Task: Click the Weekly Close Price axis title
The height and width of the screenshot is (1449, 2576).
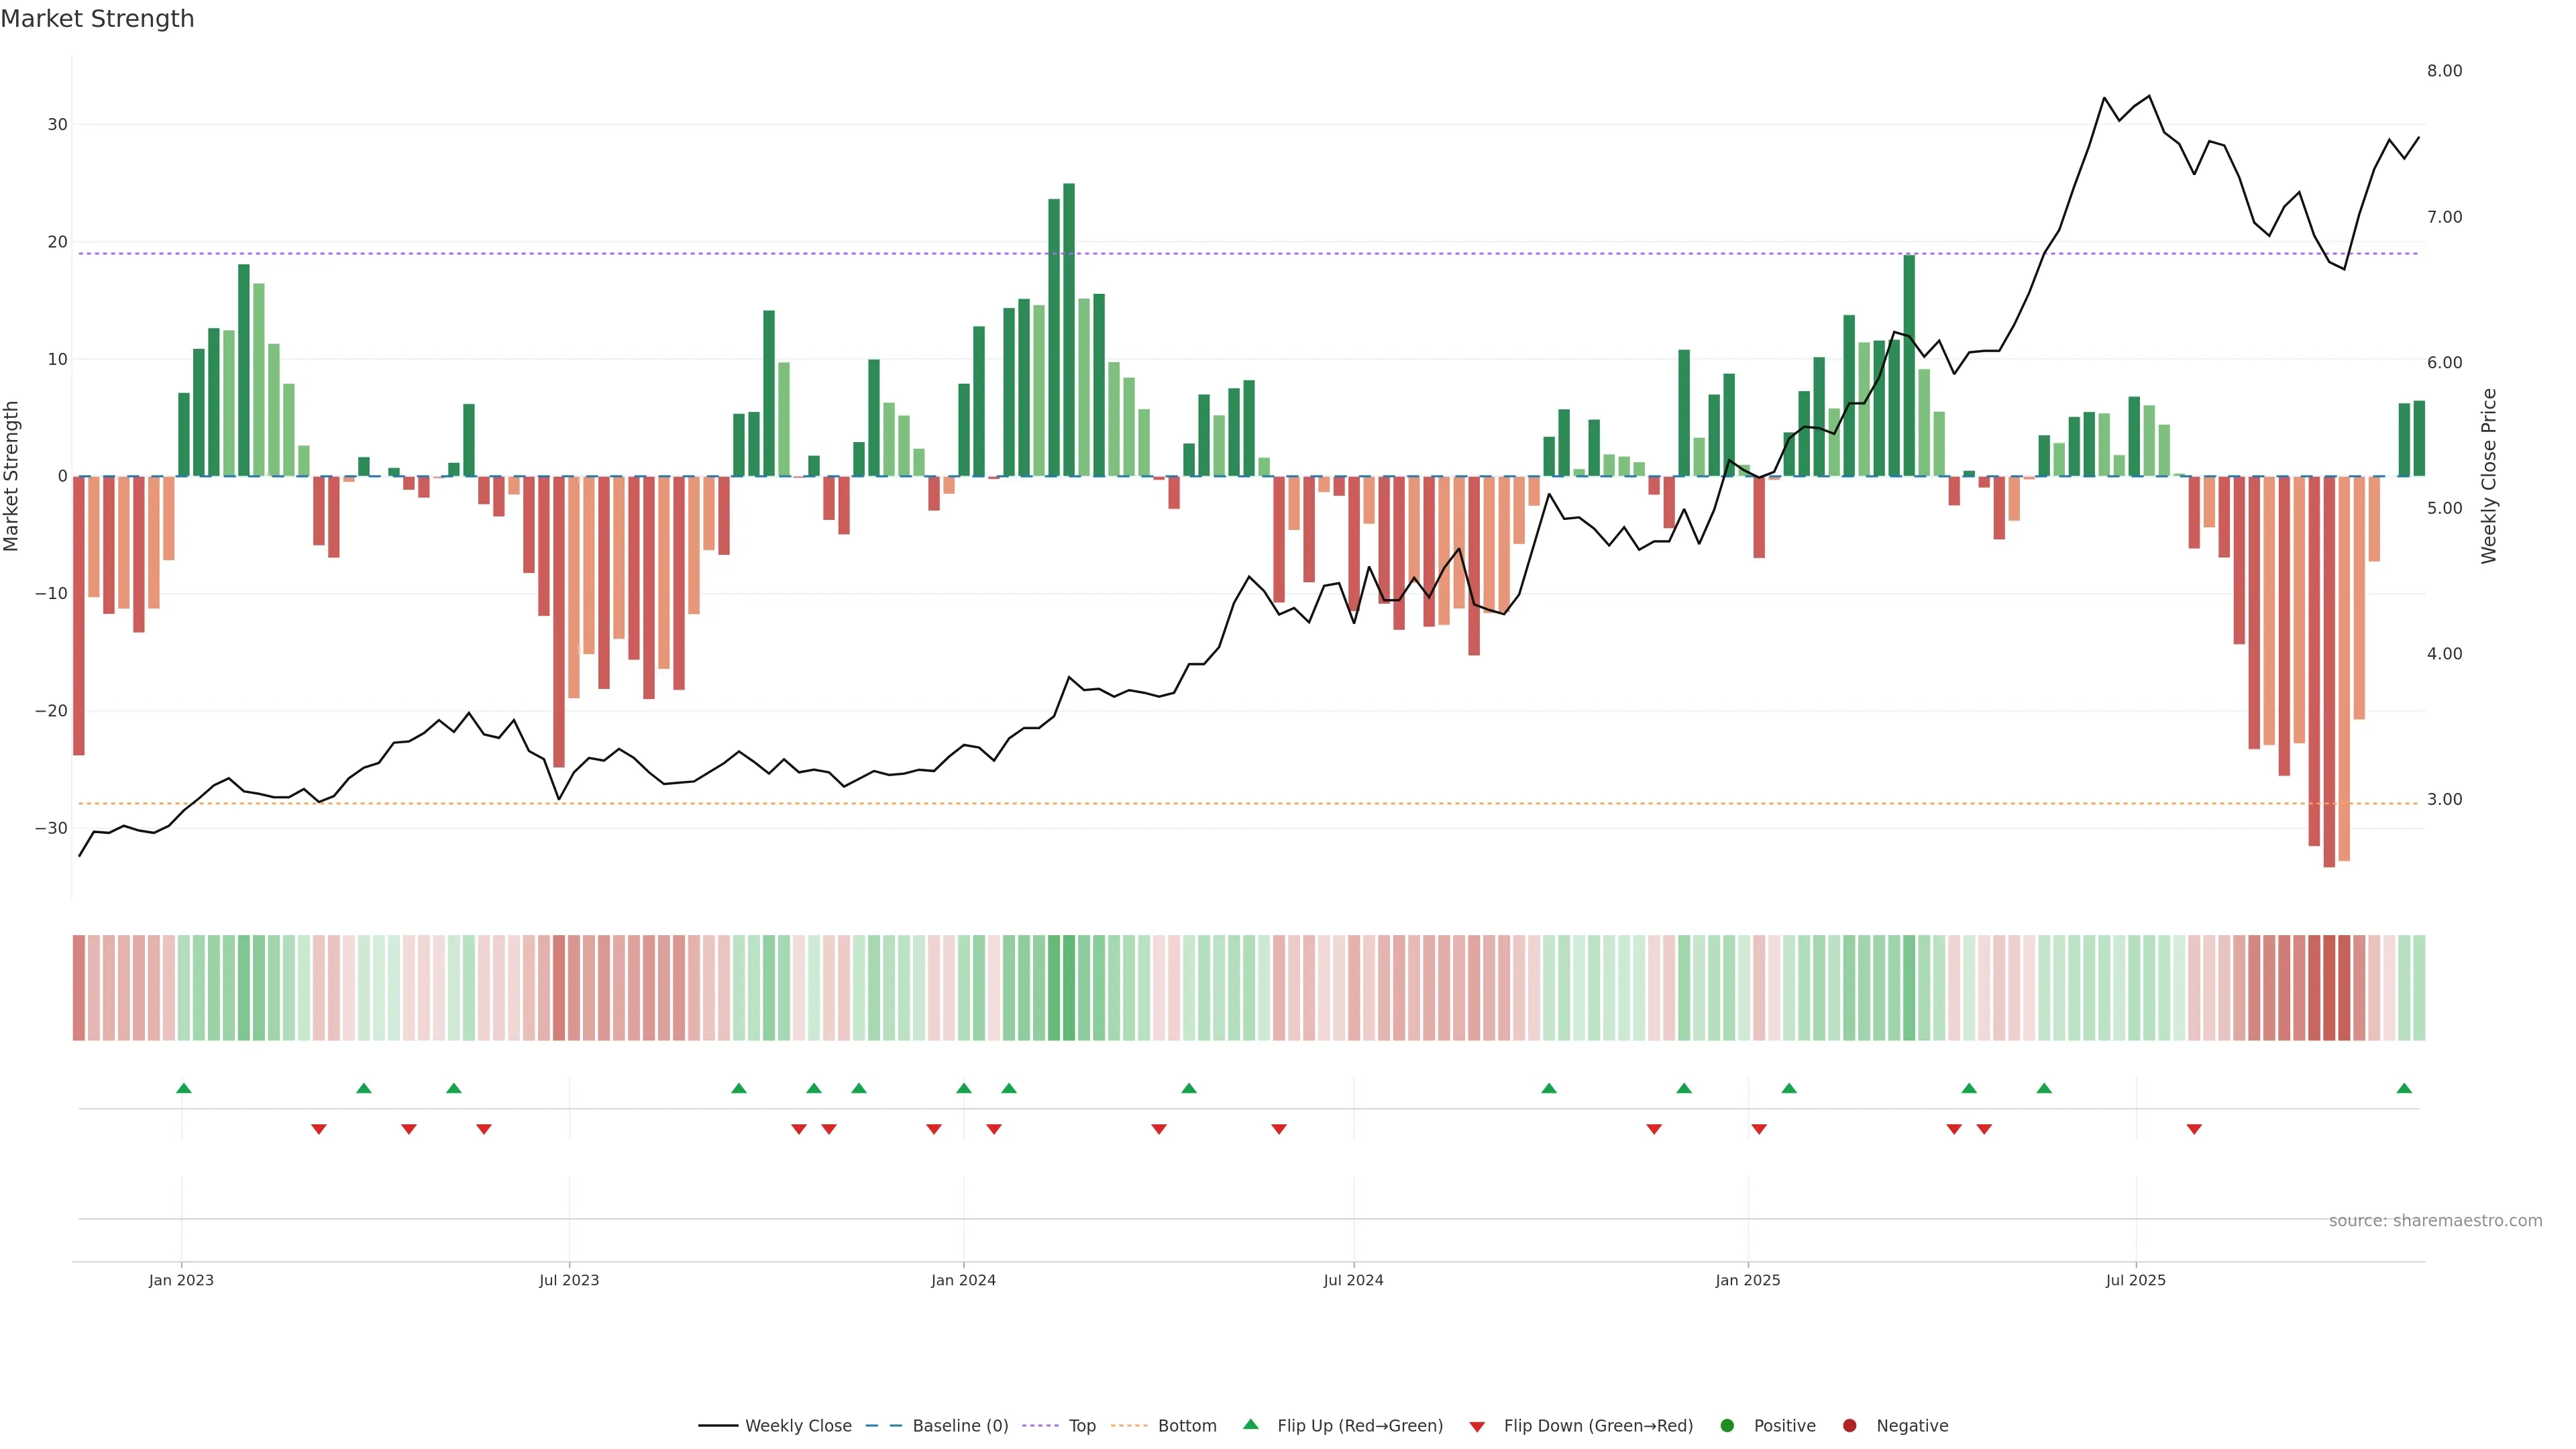Action: (2489, 476)
